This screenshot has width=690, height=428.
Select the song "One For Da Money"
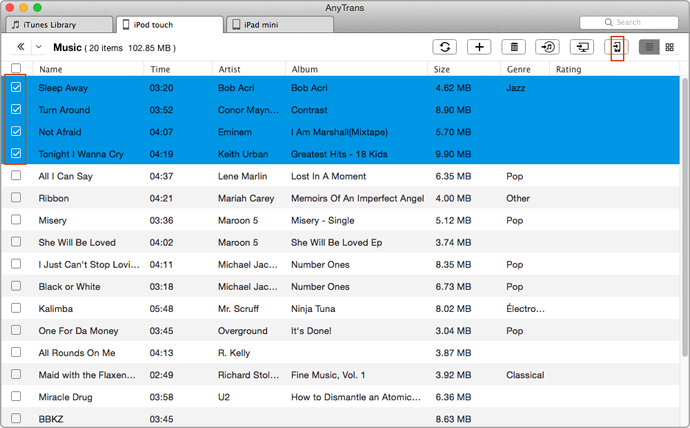tap(78, 331)
